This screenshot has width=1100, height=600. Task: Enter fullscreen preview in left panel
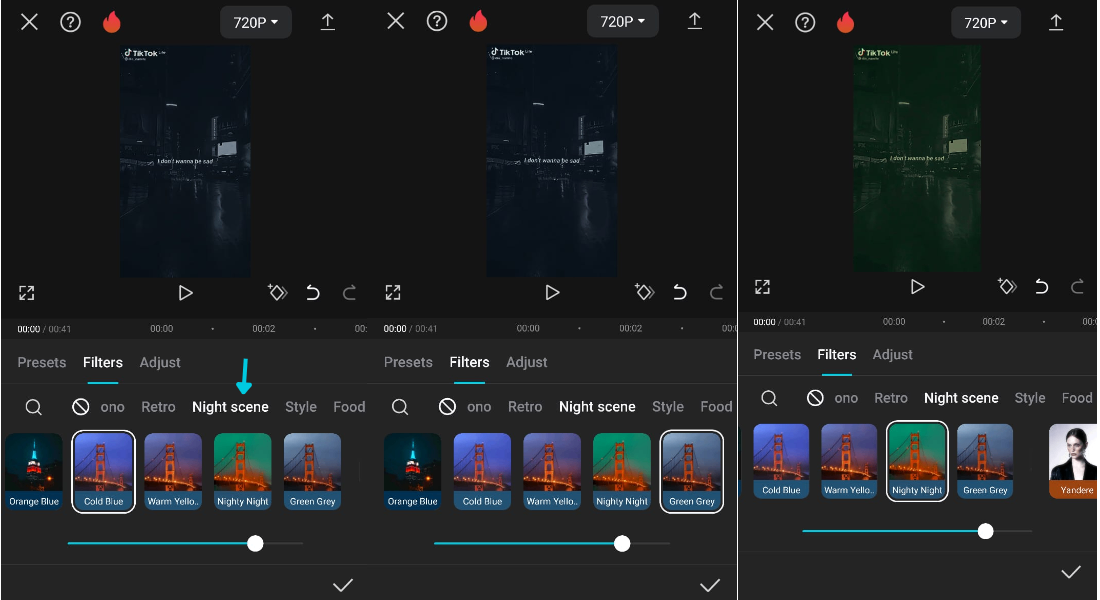tap(27, 293)
